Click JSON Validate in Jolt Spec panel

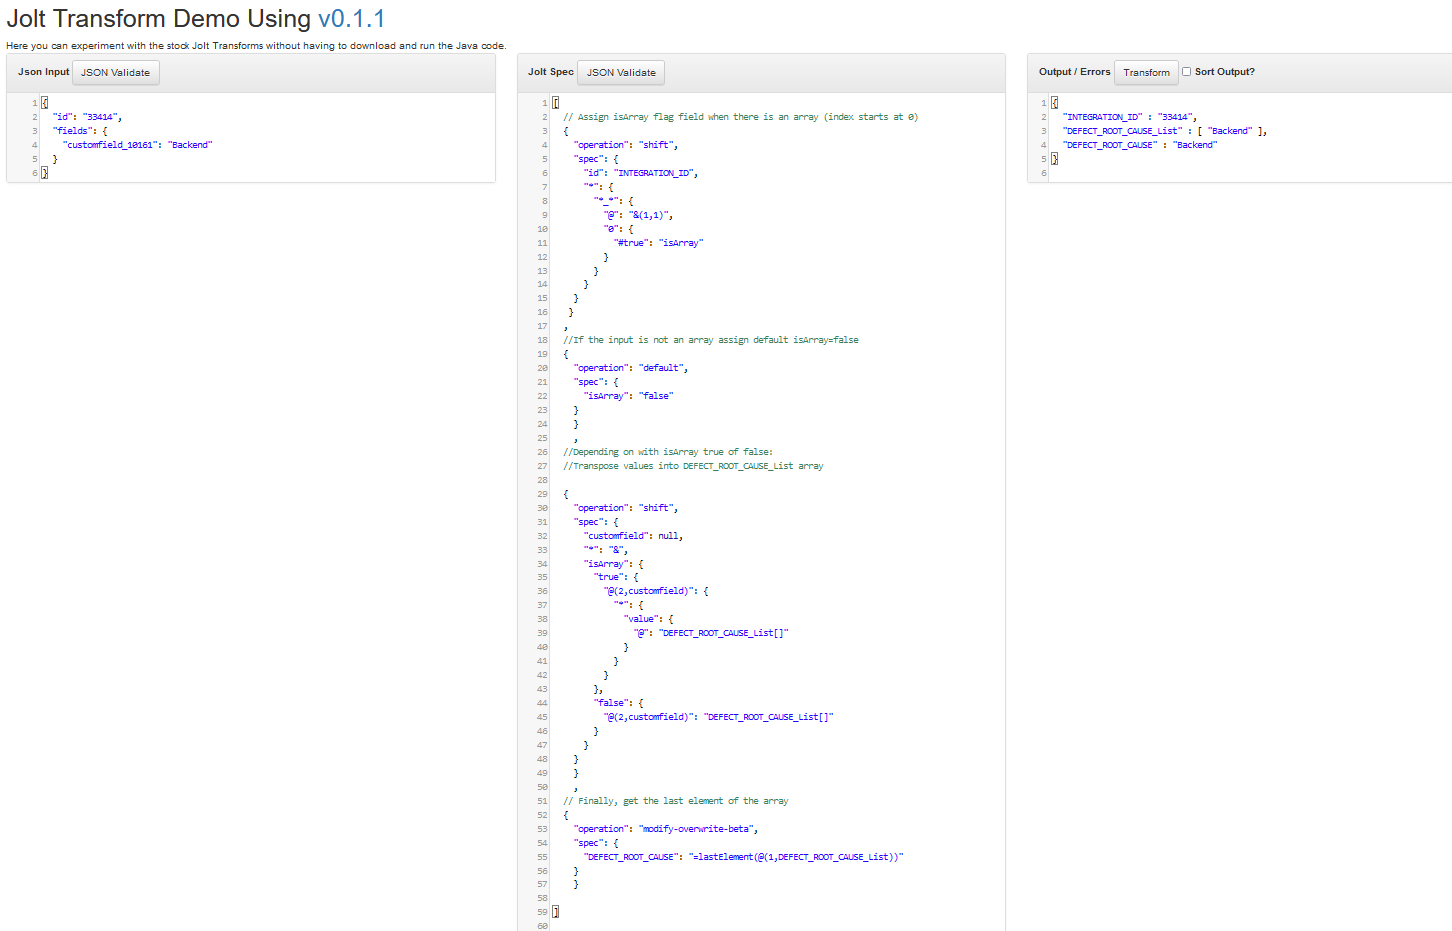click(x=621, y=73)
